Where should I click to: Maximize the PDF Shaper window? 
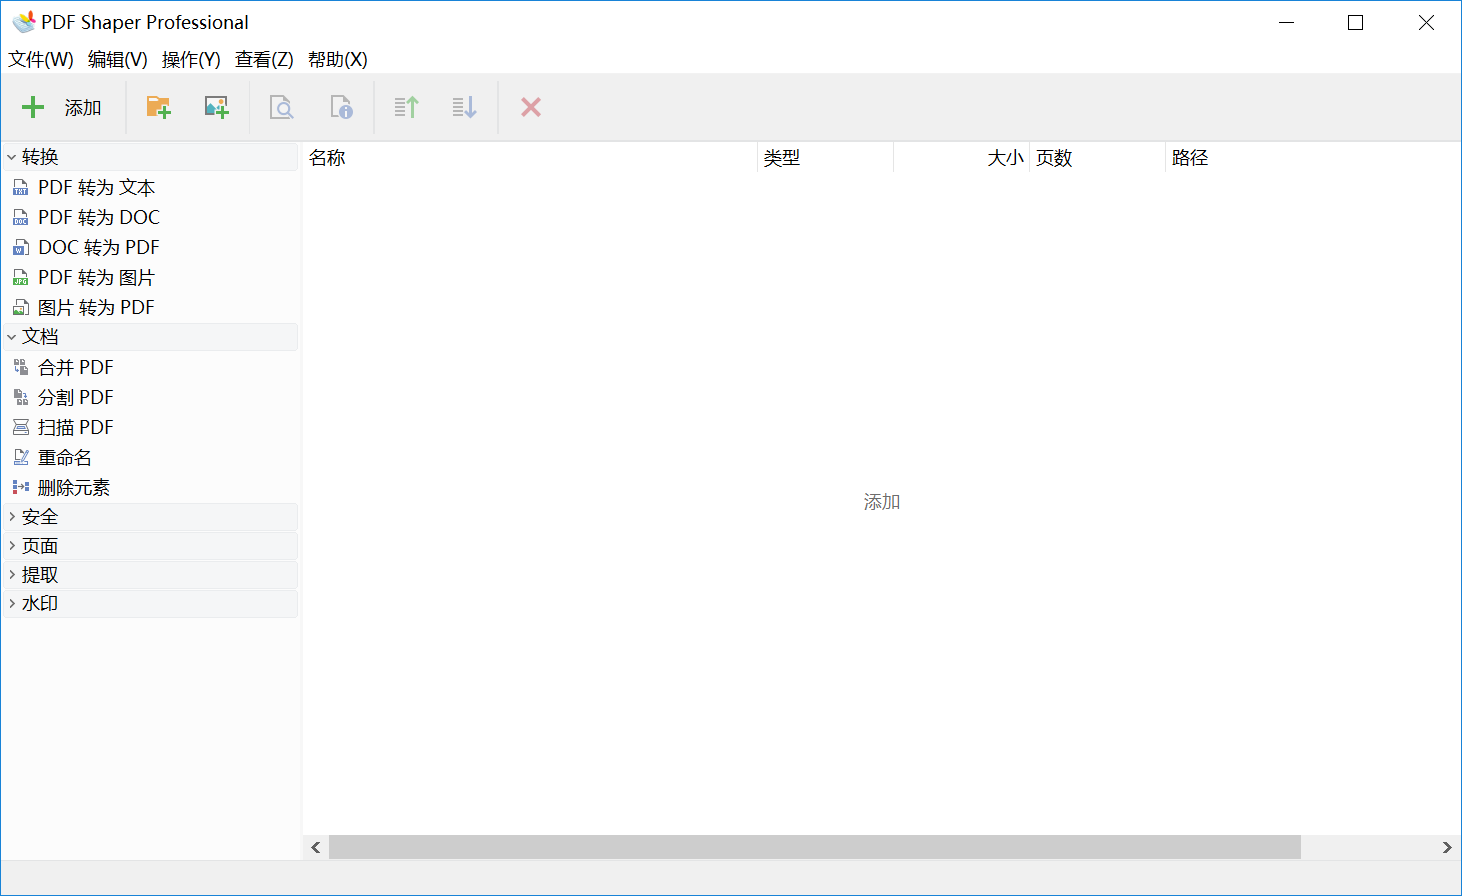coord(1356,23)
